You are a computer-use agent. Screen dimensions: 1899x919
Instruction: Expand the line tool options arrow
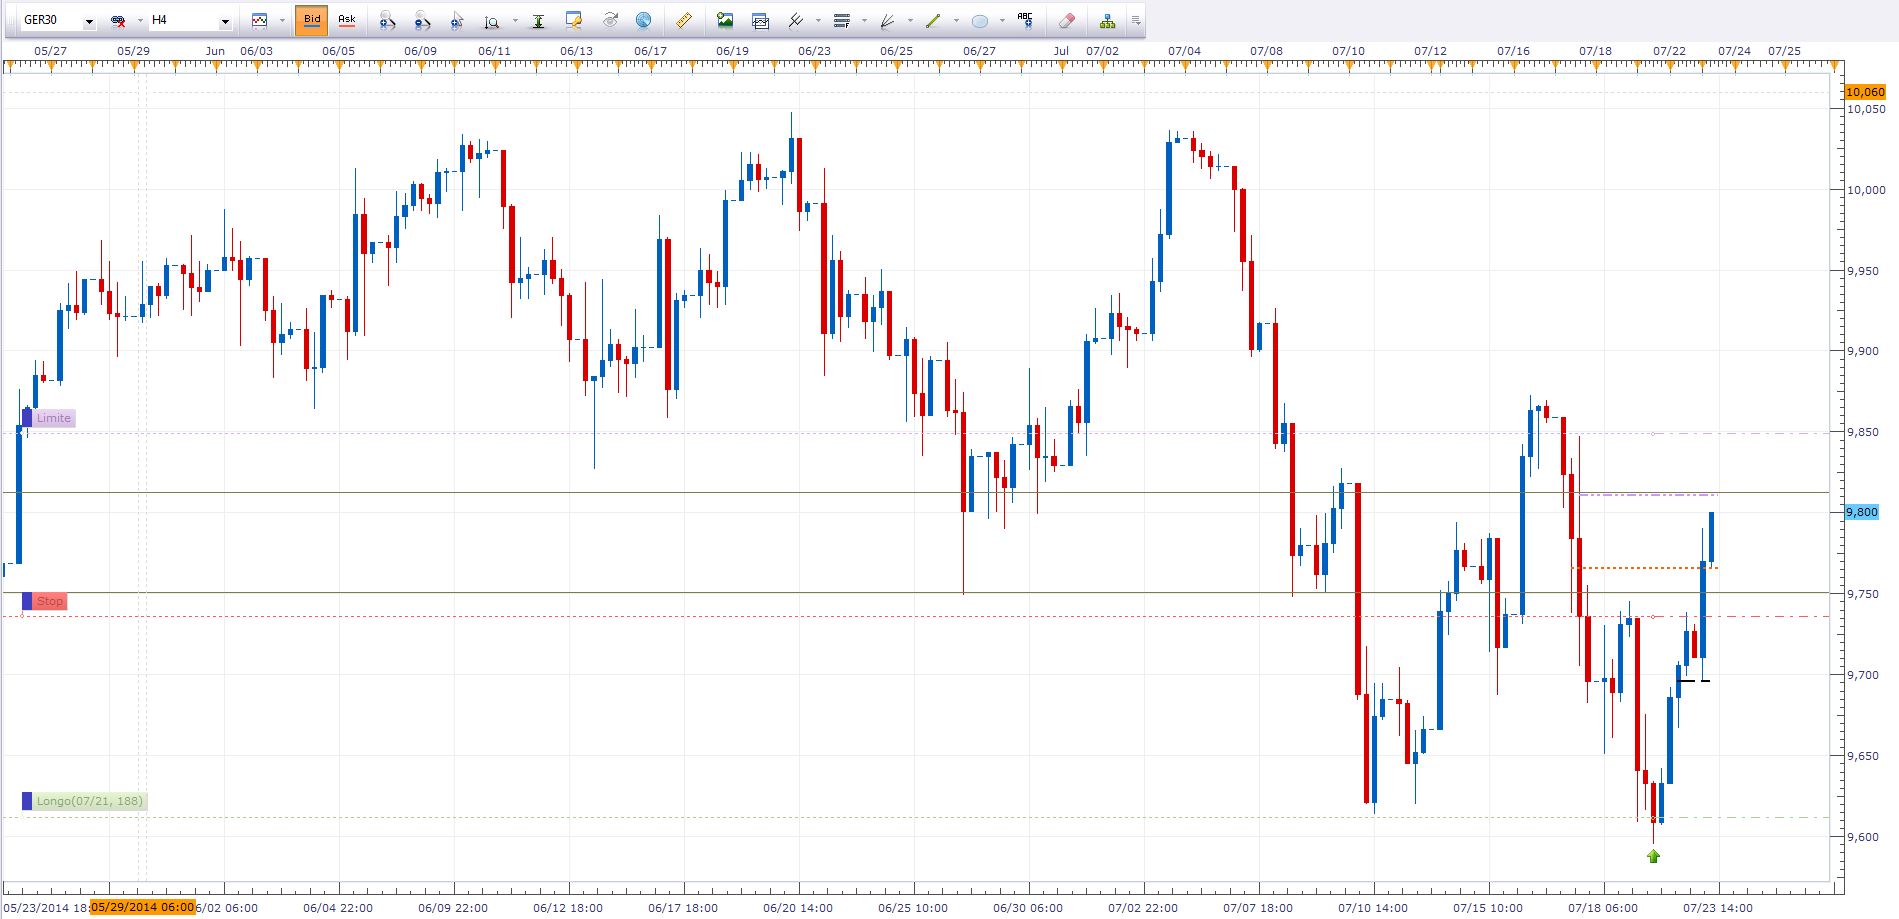(956, 21)
